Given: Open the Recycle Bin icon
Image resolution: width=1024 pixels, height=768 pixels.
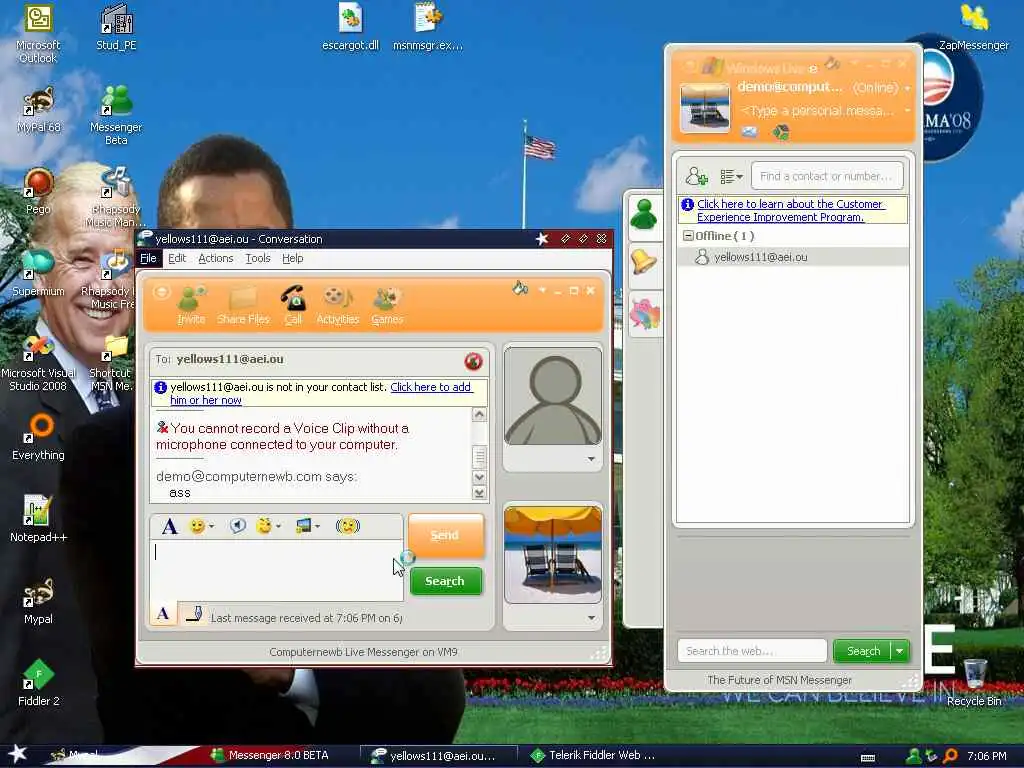Looking at the screenshot, I should 974,683.
